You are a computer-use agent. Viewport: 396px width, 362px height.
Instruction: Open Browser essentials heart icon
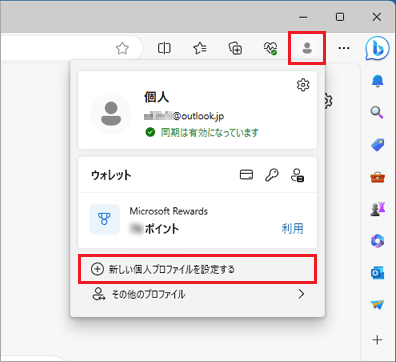click(x=271, y=49)
